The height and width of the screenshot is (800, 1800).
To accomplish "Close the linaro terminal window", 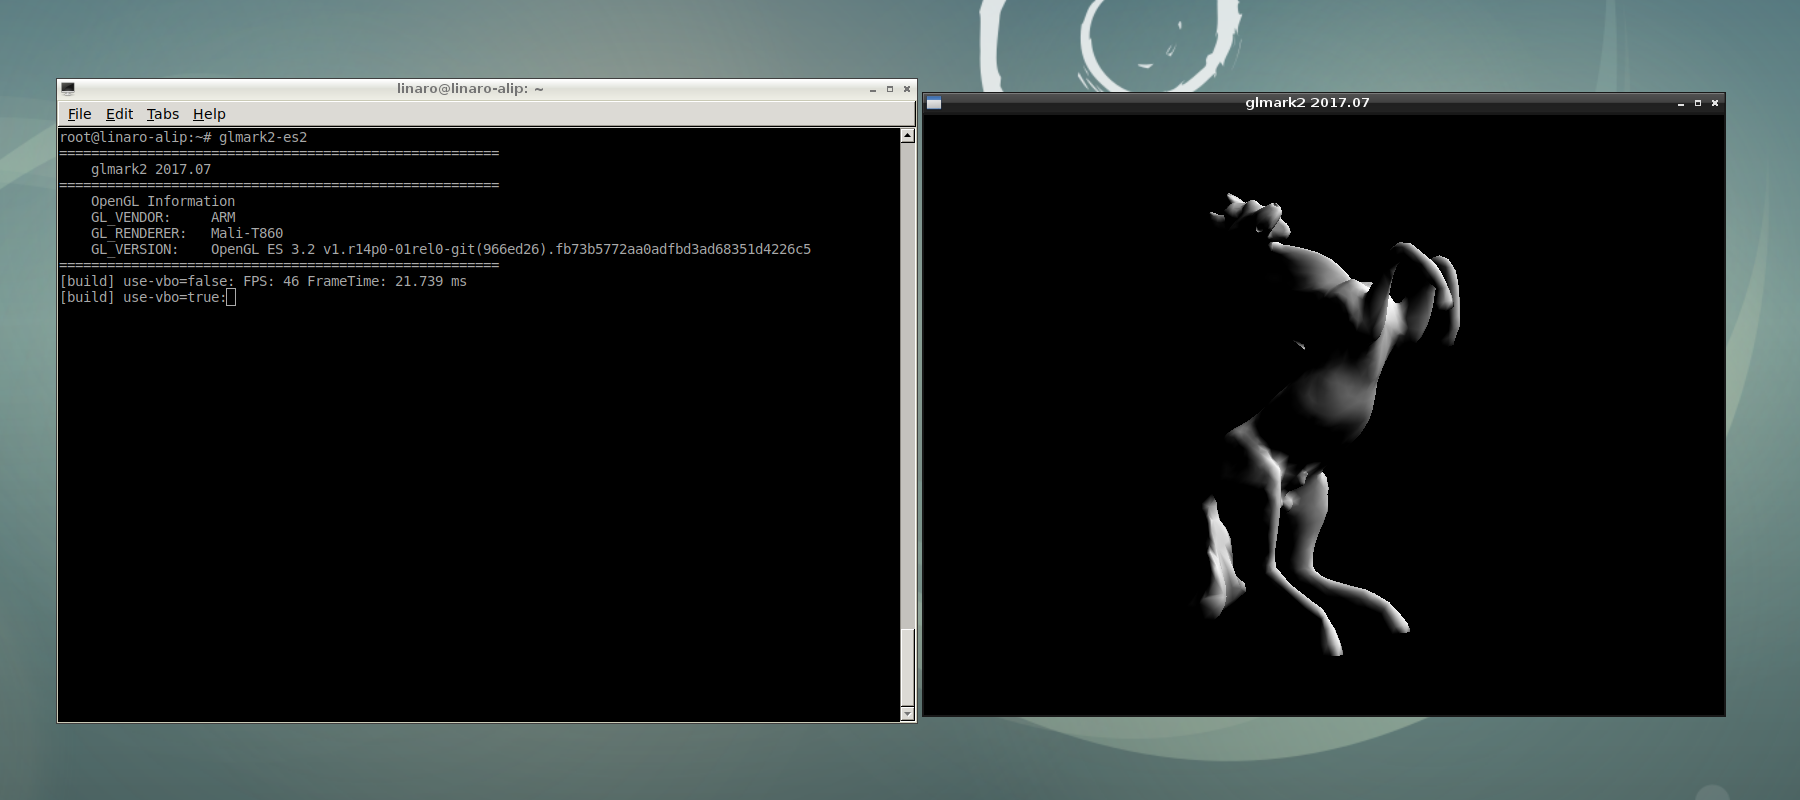I will pyautogui.click(x=907, y=89).
